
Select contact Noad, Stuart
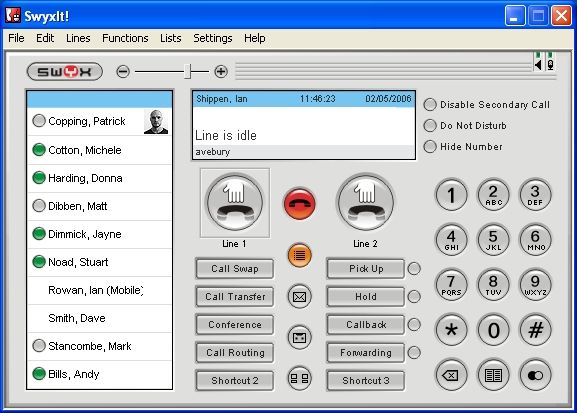(100, 262)
